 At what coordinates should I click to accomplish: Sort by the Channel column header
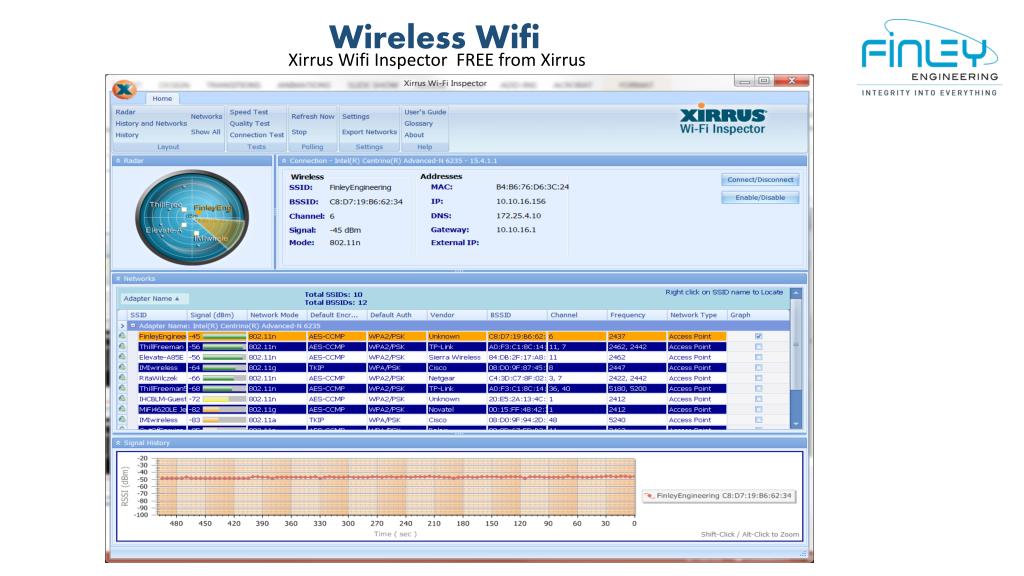click(x=577, y=315)
